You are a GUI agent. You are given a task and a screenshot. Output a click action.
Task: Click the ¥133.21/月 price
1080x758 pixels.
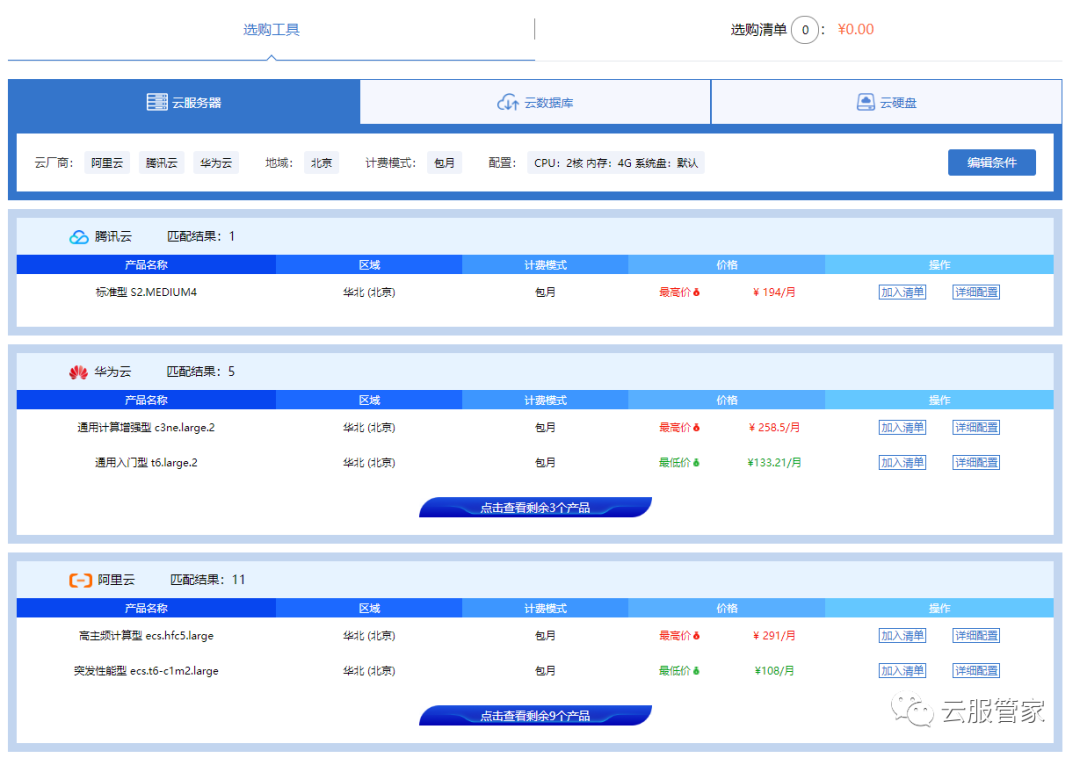coord(774,463)
